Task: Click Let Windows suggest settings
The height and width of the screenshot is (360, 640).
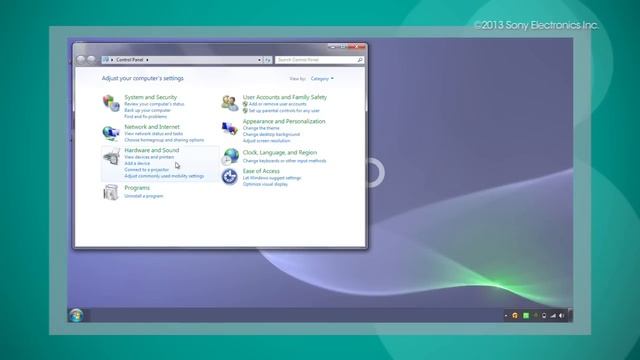Action: tap(272, 178)
